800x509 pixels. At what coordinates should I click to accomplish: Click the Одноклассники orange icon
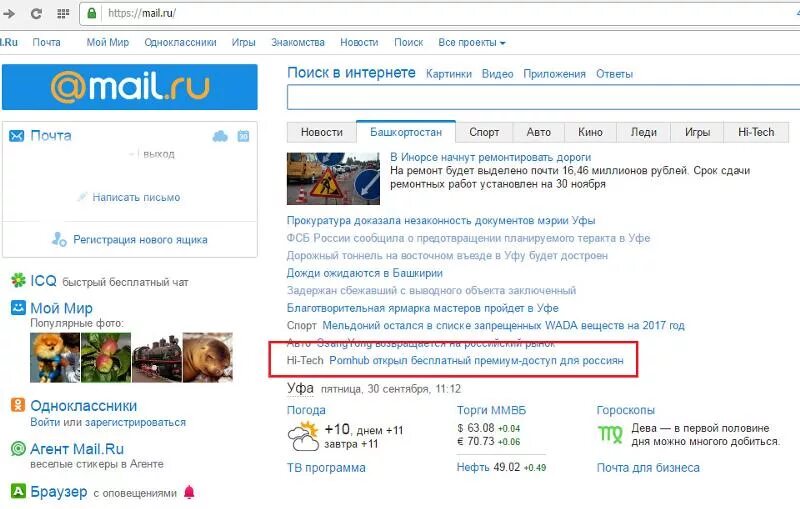[18, 405]
